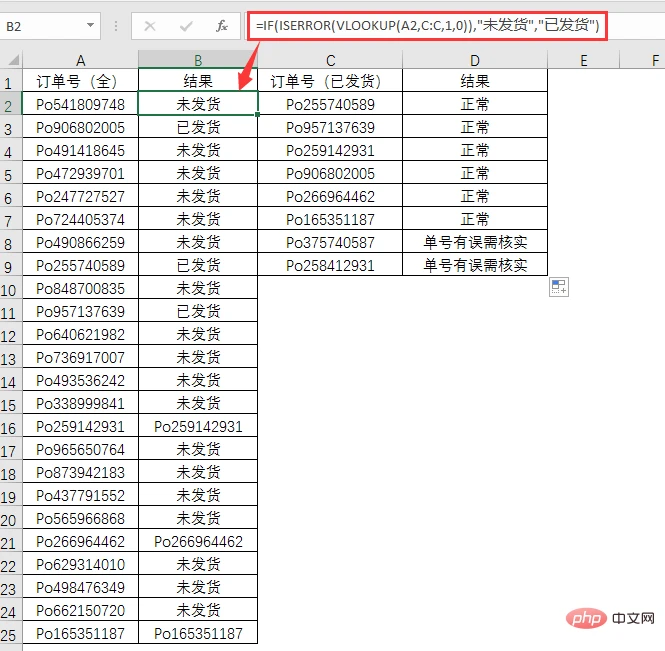Select cell Po258412931

(330, 265)
